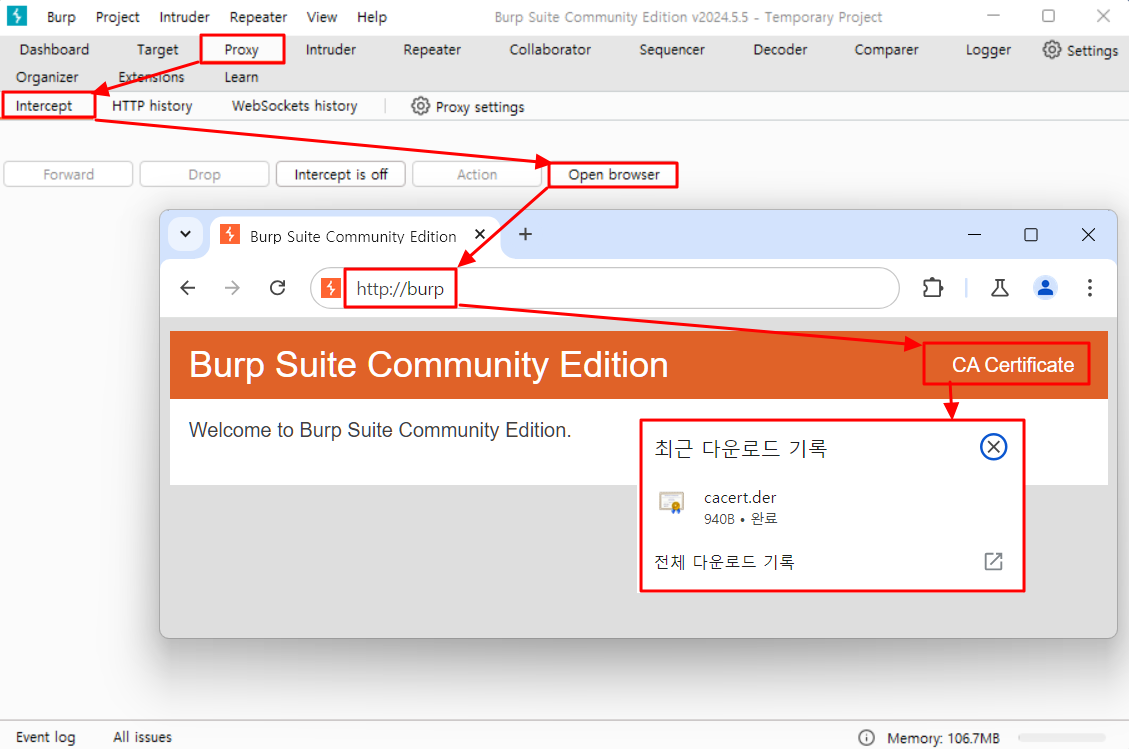Click the Action button
Image resolution: width=1129 pixels, height=749 pixels.
(477, 174)
